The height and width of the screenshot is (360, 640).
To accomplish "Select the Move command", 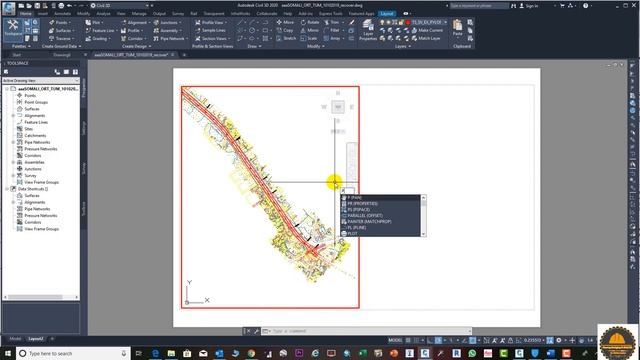I will [285, 22].
